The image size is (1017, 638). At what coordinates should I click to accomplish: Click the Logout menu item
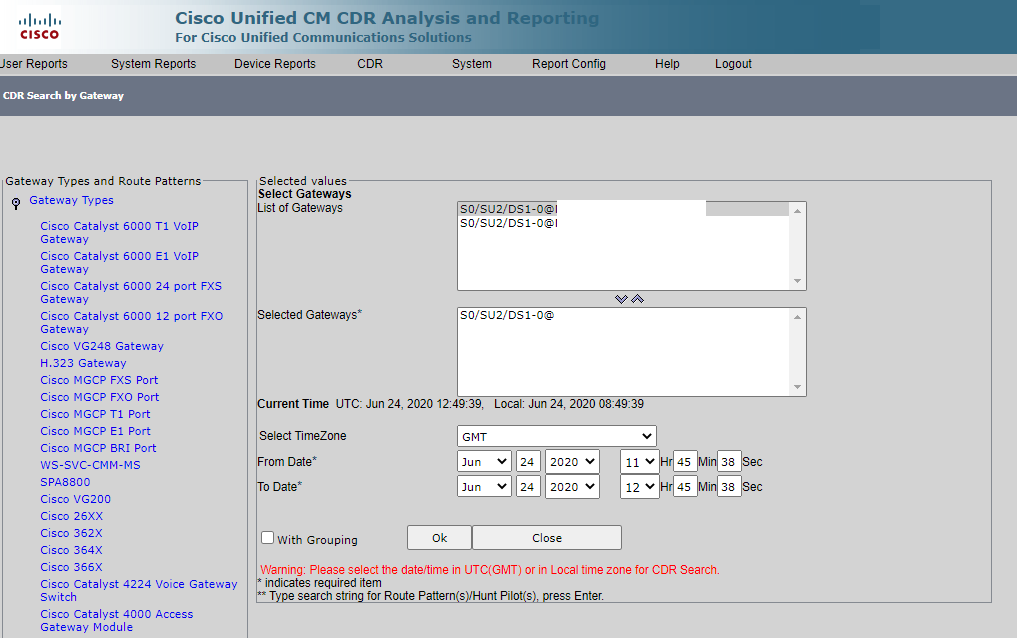click(x=733, y=63)
